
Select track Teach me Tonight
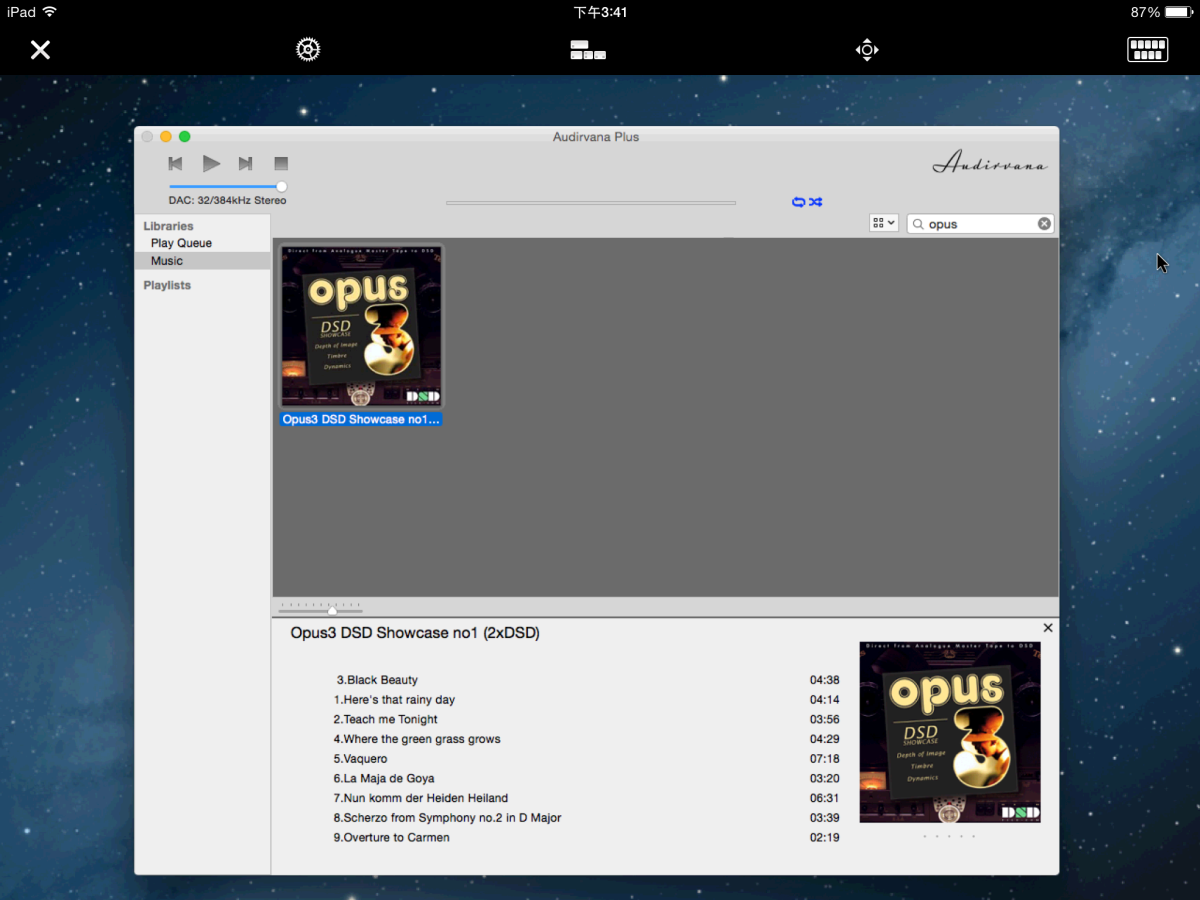(x=385, y=719)
